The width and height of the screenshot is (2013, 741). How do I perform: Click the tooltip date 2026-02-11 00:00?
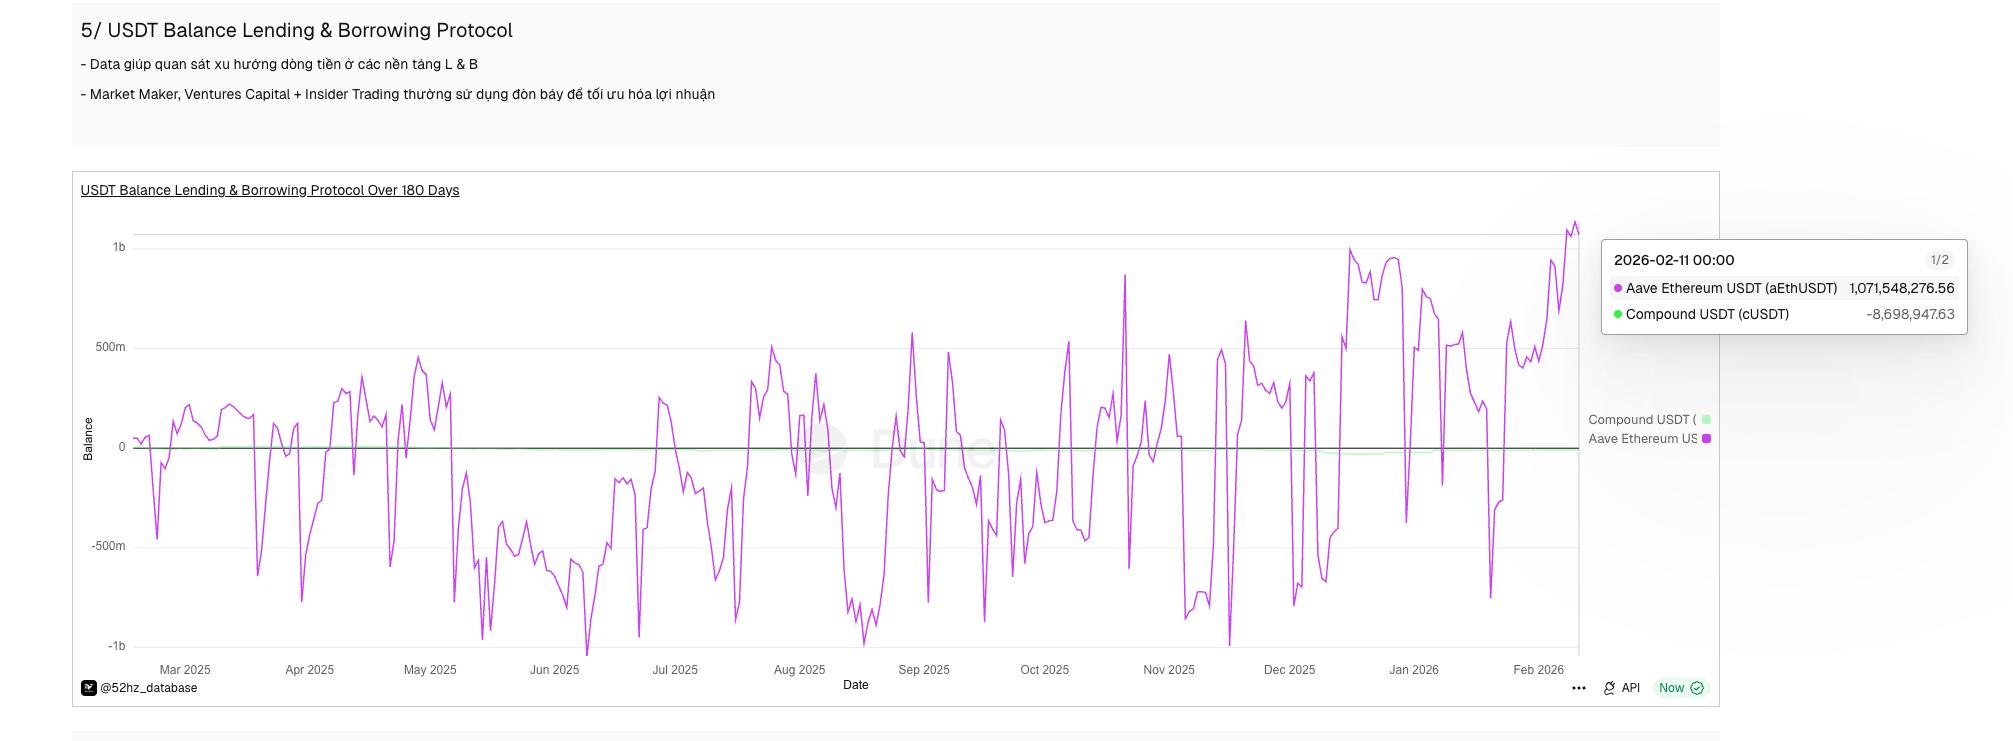[1674, 260]
